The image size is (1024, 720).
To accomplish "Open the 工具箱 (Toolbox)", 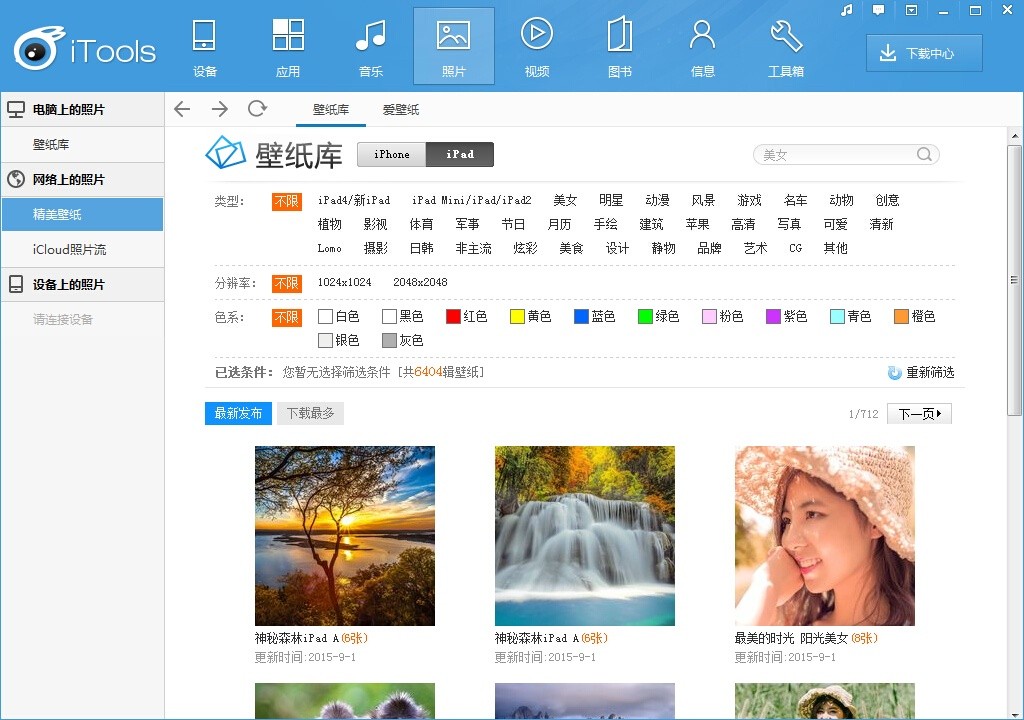I will (x=786, y=45).
